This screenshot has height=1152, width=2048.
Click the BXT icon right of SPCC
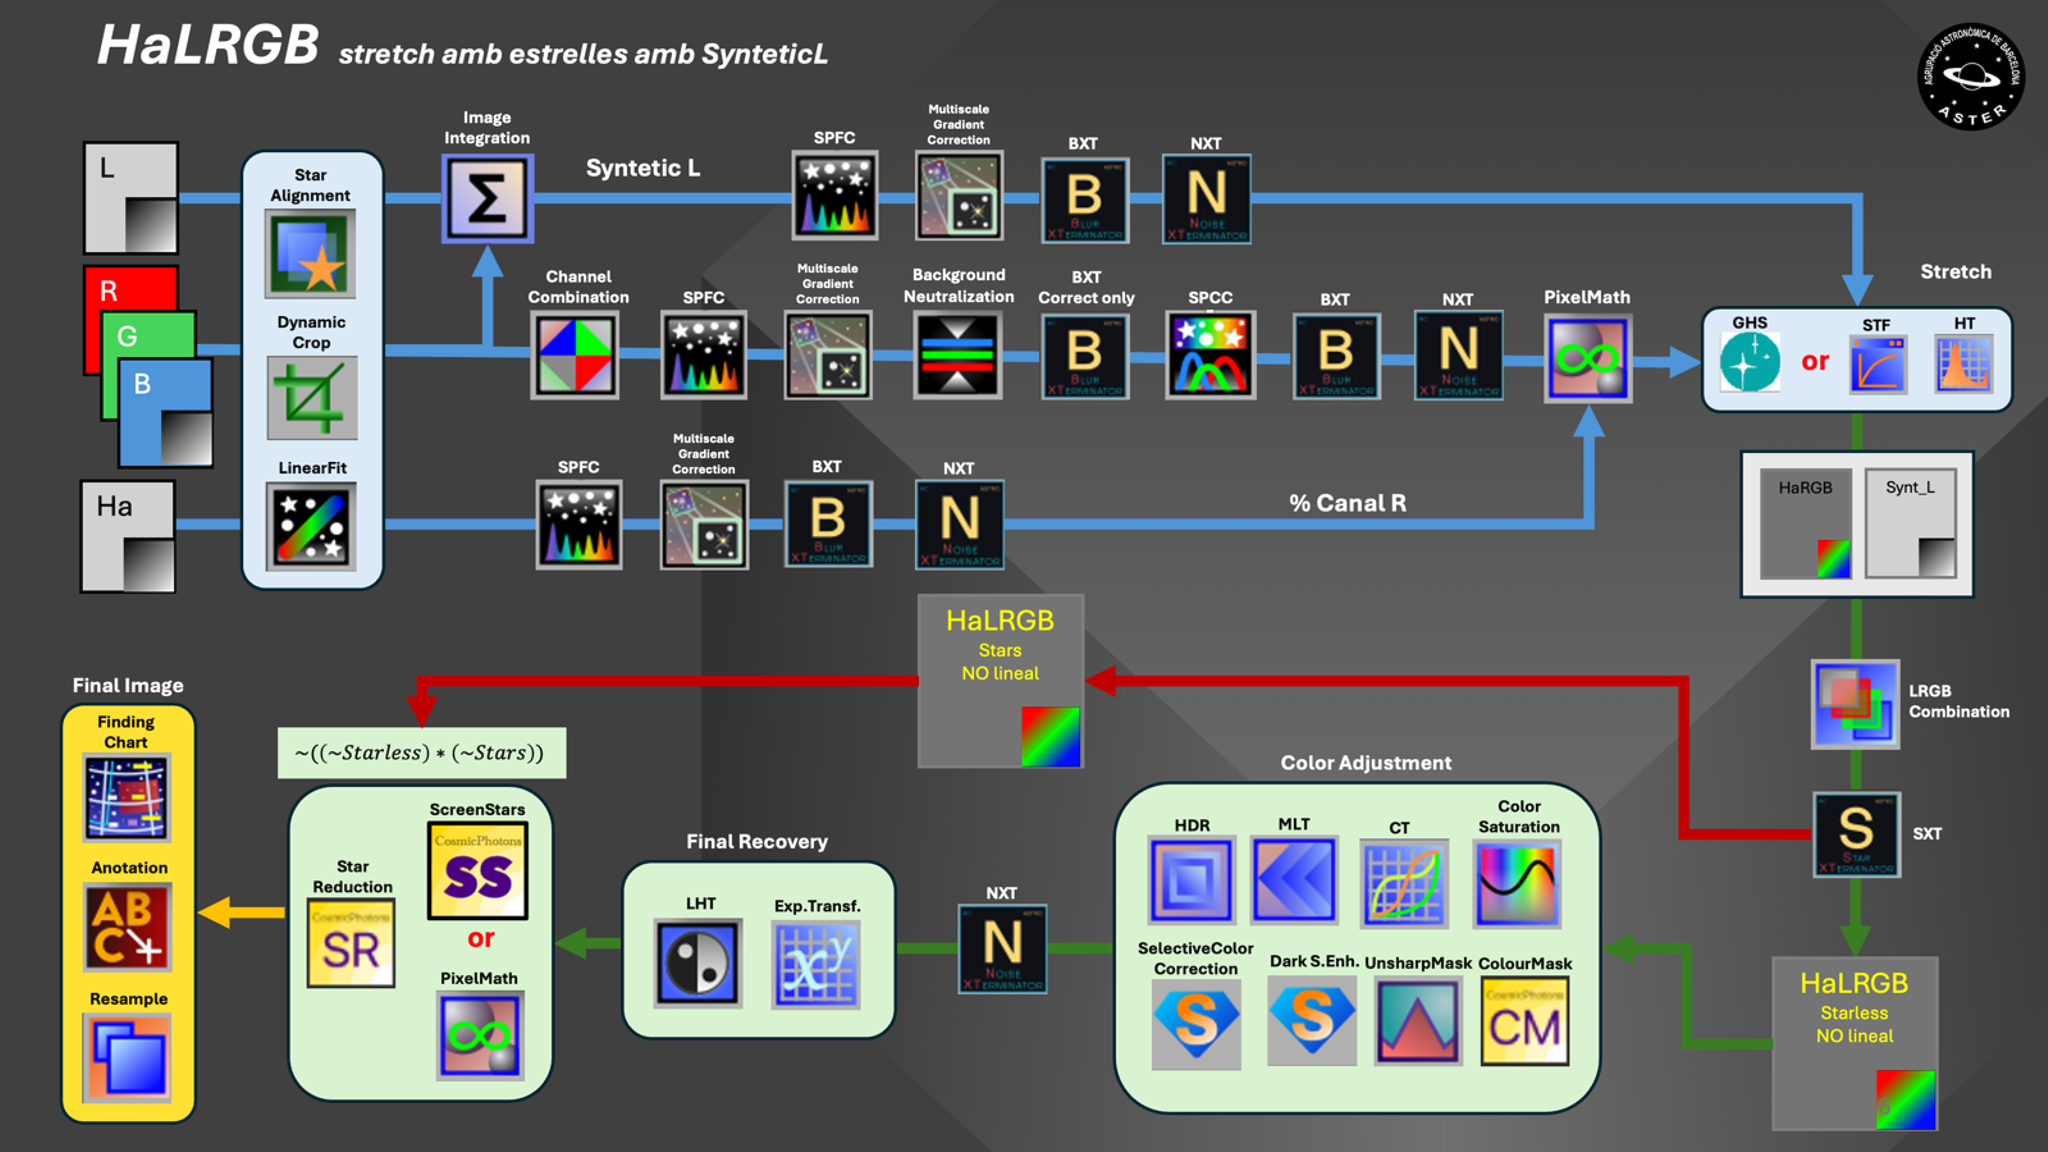click(x=1337, y=356)
